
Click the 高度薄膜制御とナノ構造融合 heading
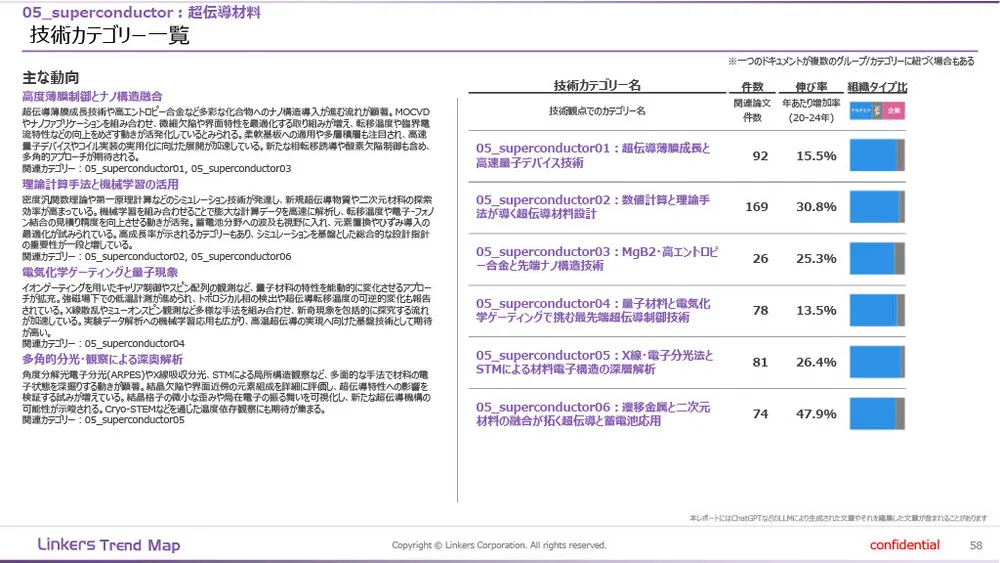pos(92,96)
